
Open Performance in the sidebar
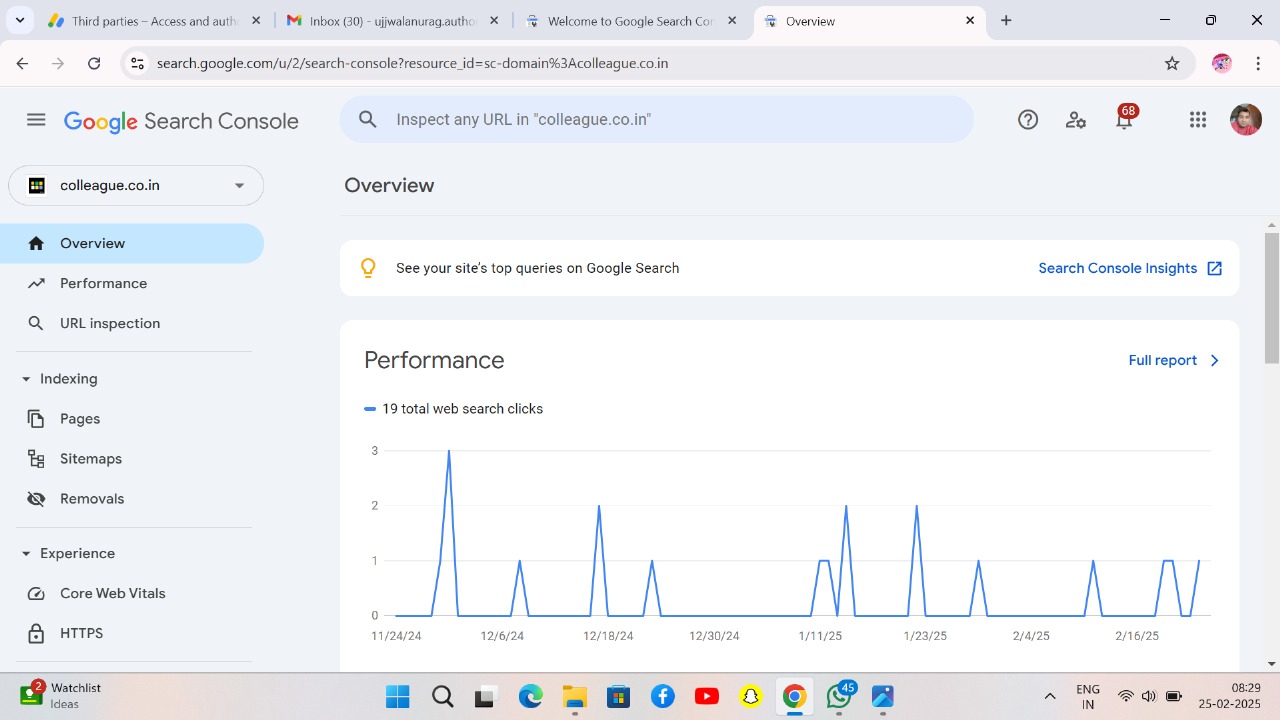(132, 283)
